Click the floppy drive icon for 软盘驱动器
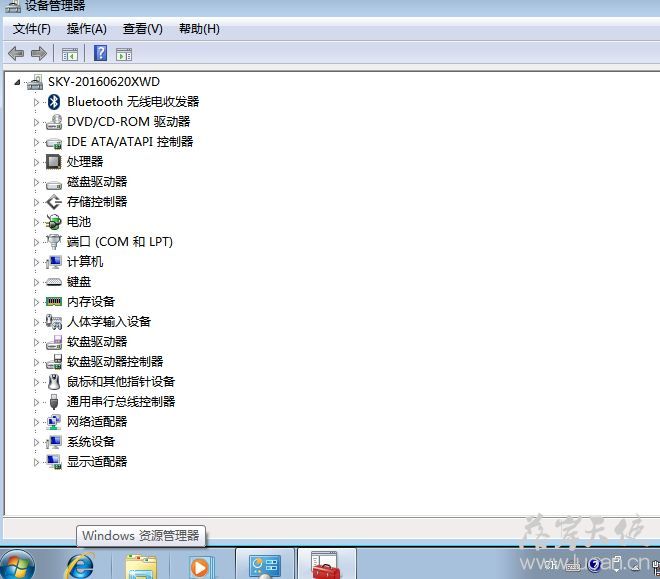 (54, 342)
